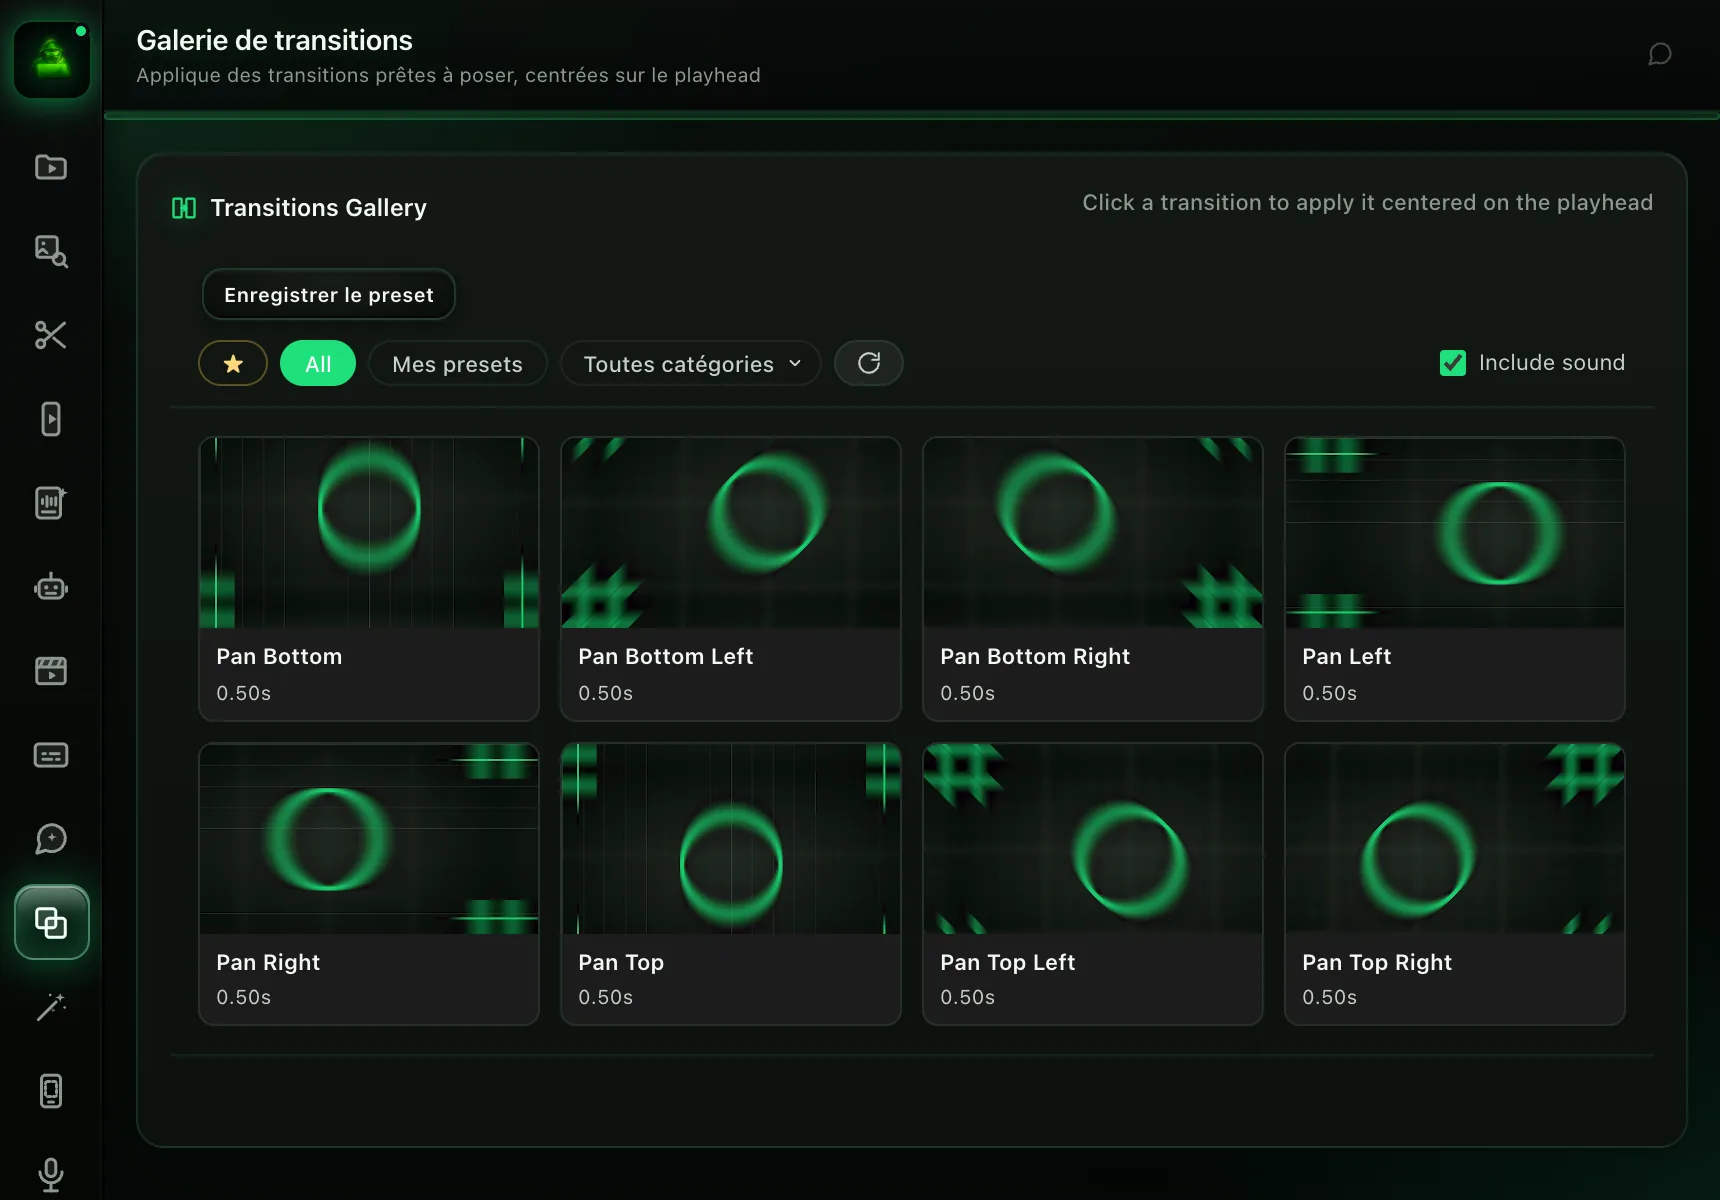The height and width of the screenshot is (1200, 1720).
Task: Click the refresh transitions icon button
Action: (869, 363)
